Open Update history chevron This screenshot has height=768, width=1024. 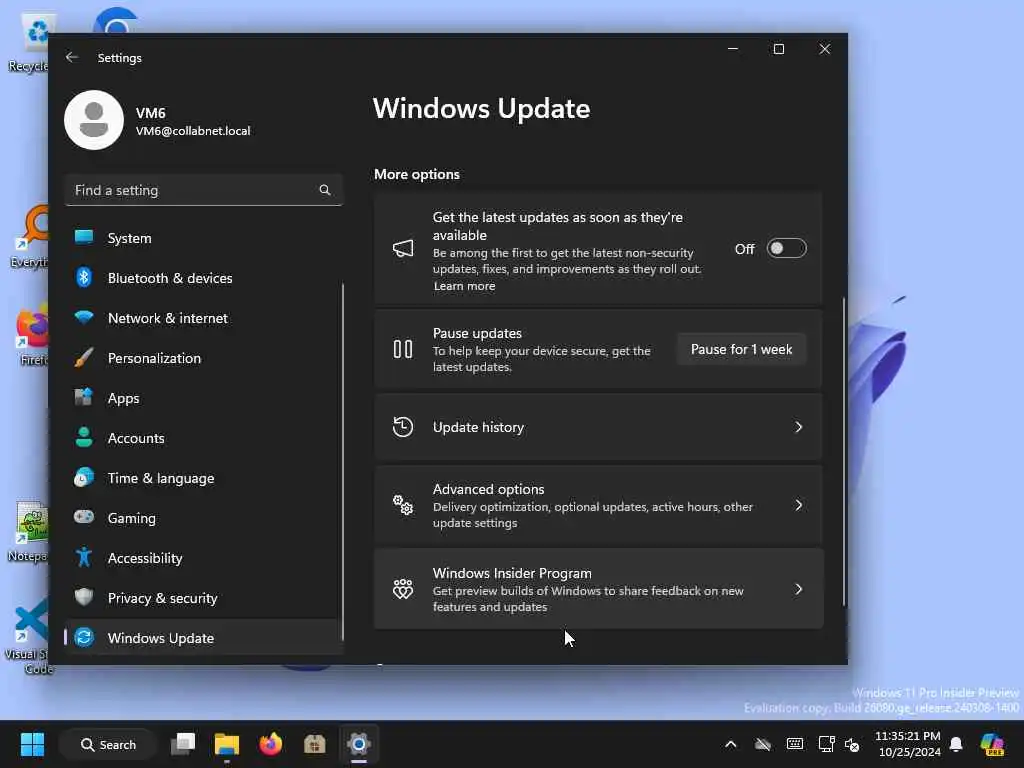[x=798, y=427]
